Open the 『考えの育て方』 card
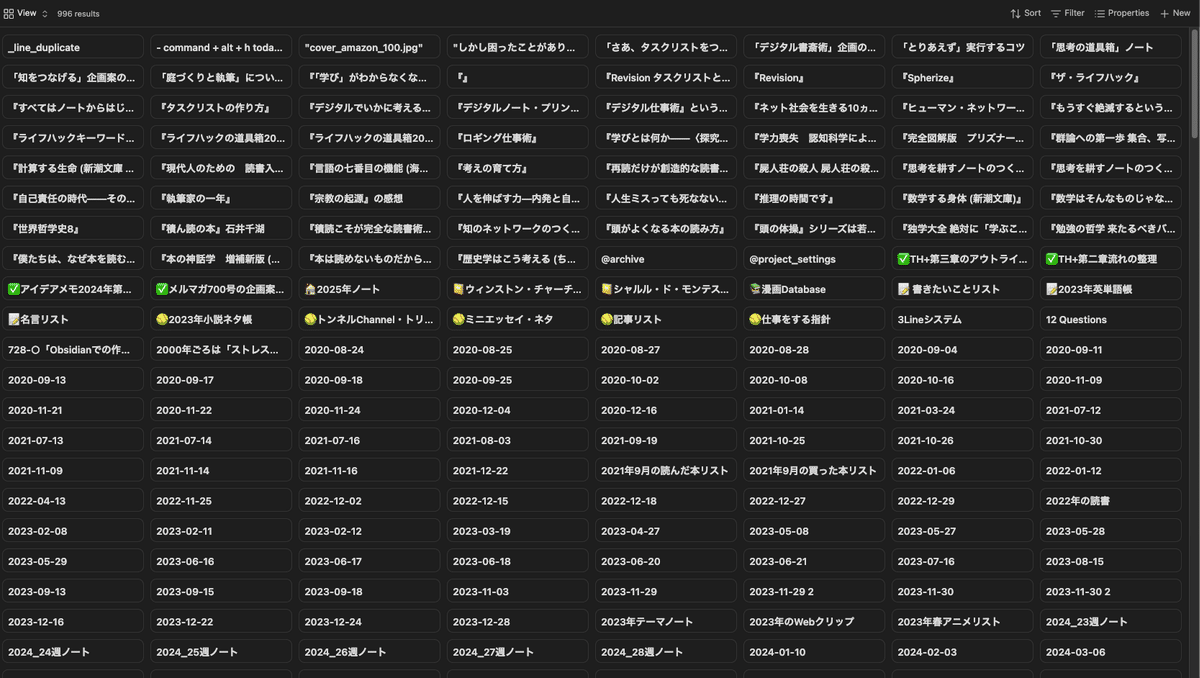 [x=517, y=169]
